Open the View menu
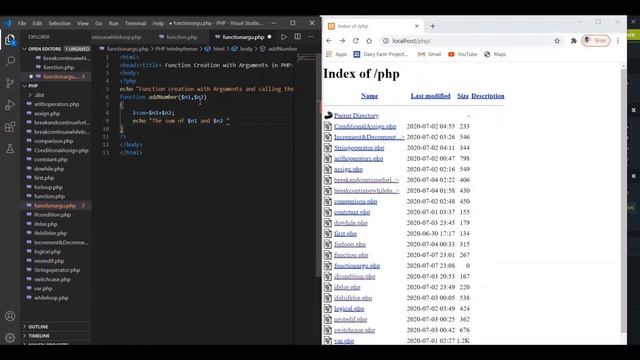This screenshot has height=360, width=640. [83, 23]
